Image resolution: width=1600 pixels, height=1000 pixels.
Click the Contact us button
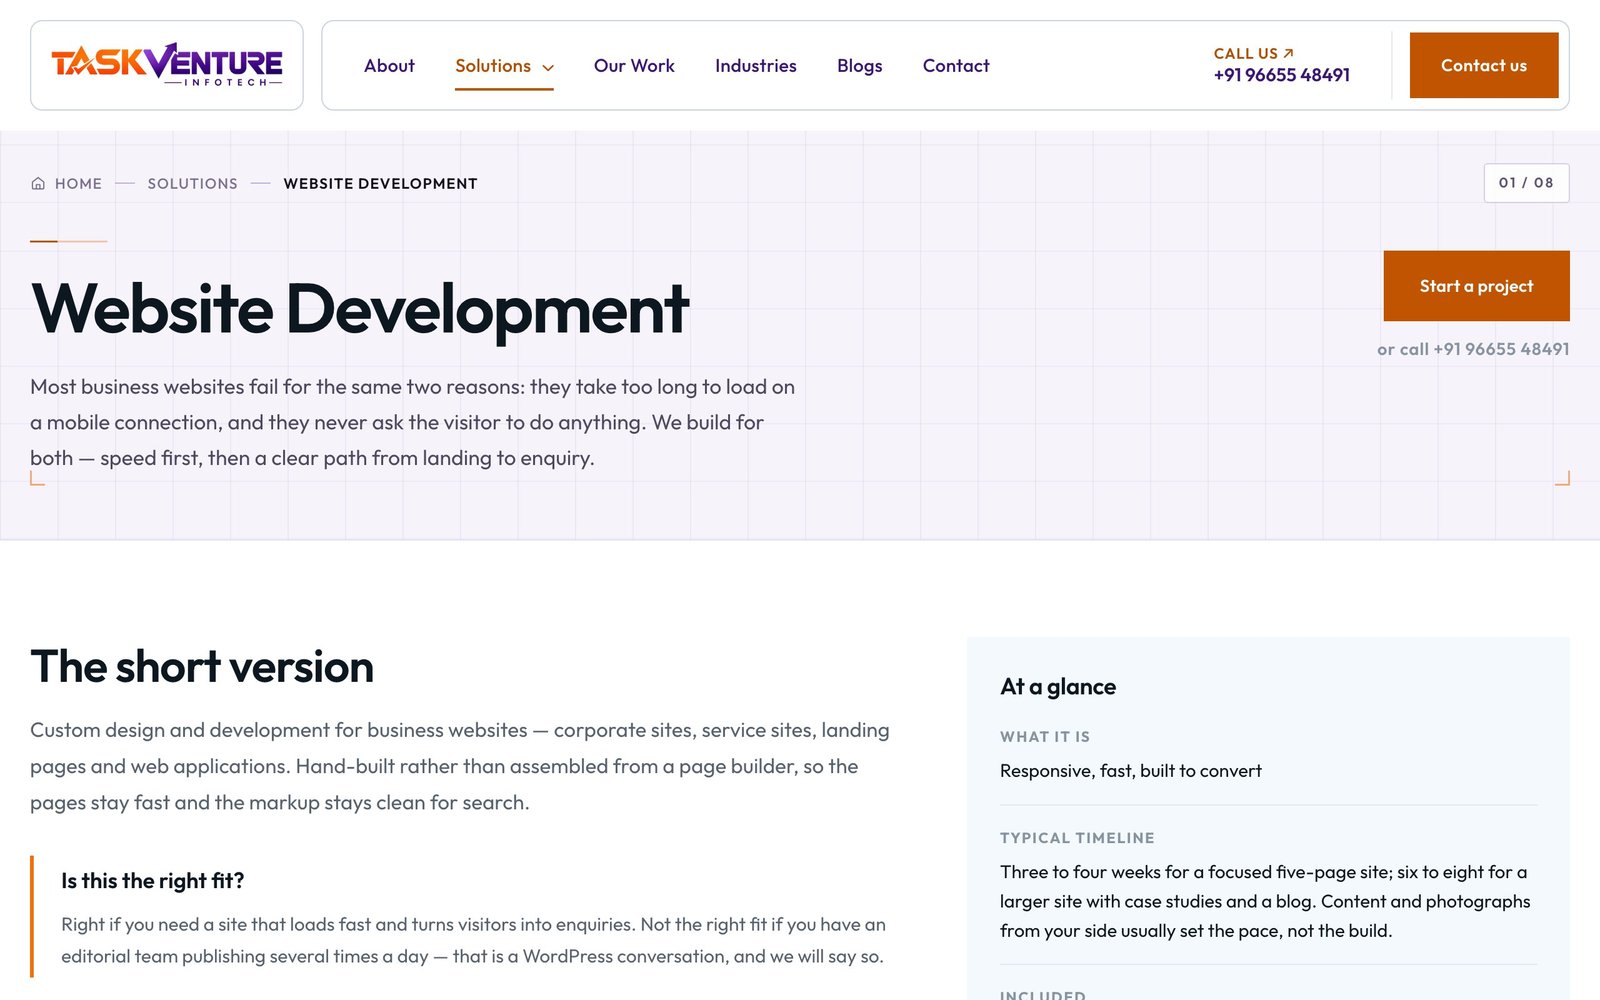pyautogui.click(x=1484, y=65)
